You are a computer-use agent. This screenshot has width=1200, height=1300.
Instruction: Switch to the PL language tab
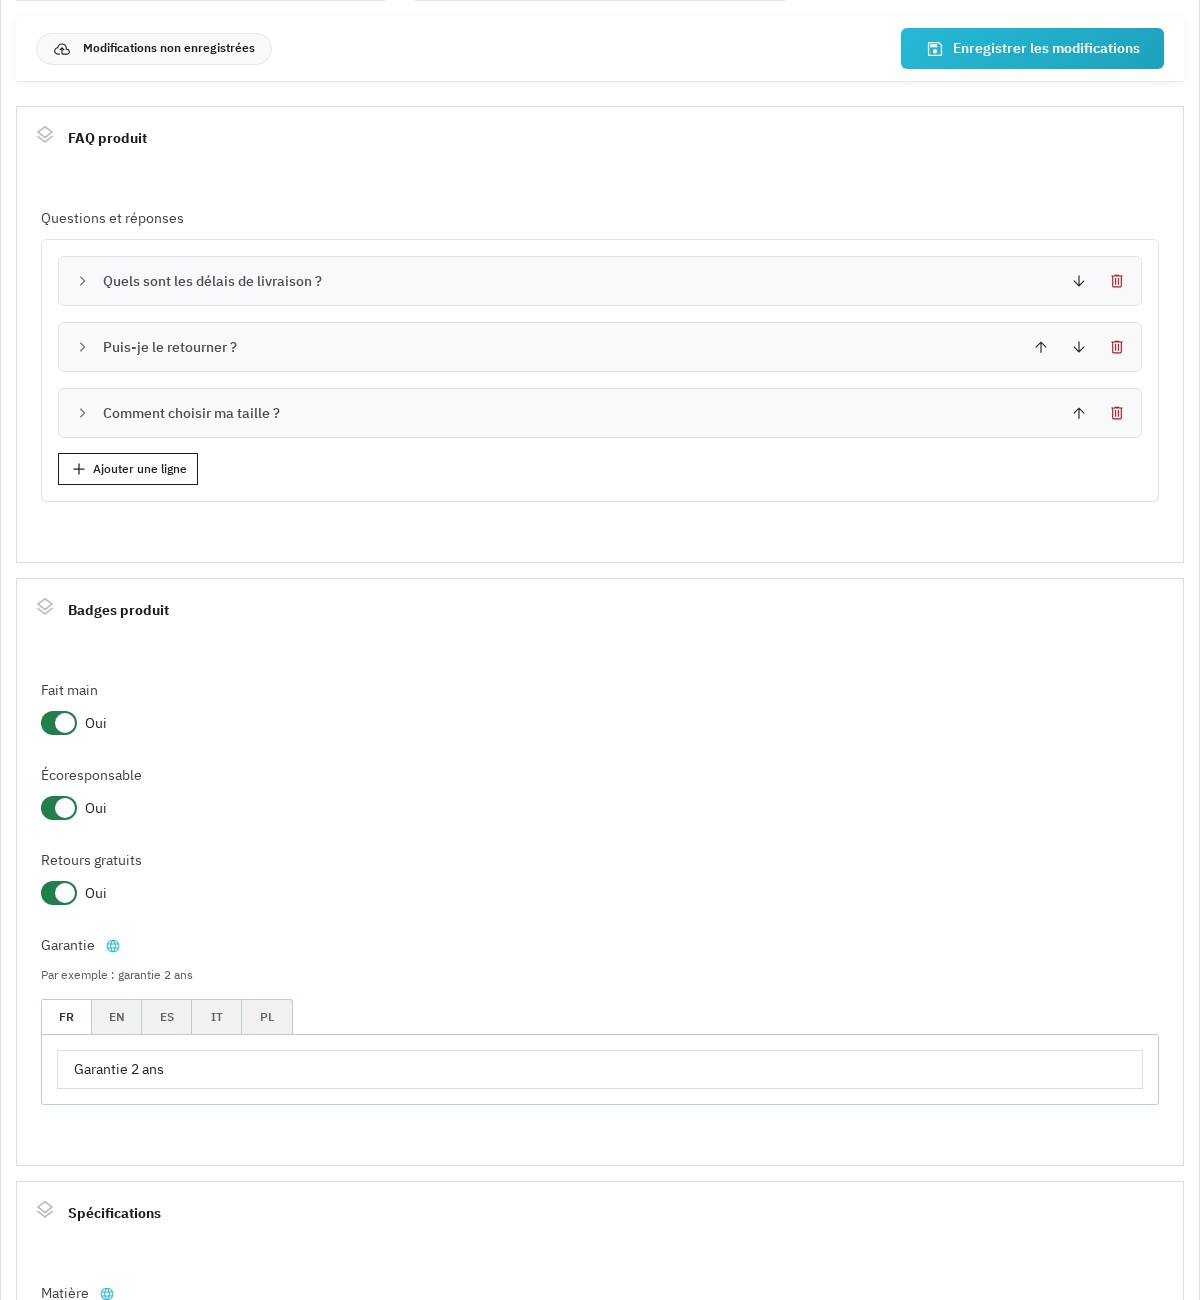tap(267, 1017)
